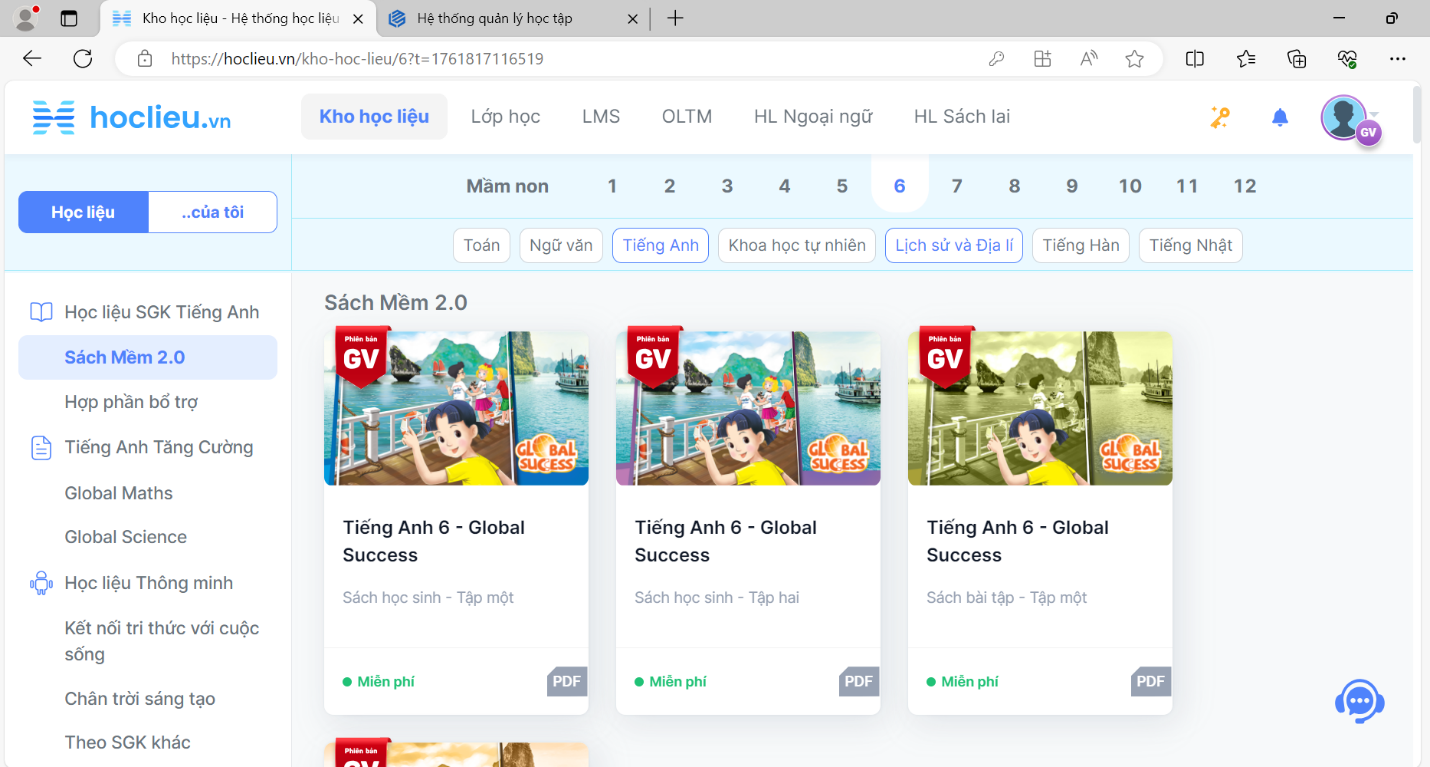Select grade 7 tab
Image resolution: width=1430 pixels, height=767 pixels.
point(957,186)
